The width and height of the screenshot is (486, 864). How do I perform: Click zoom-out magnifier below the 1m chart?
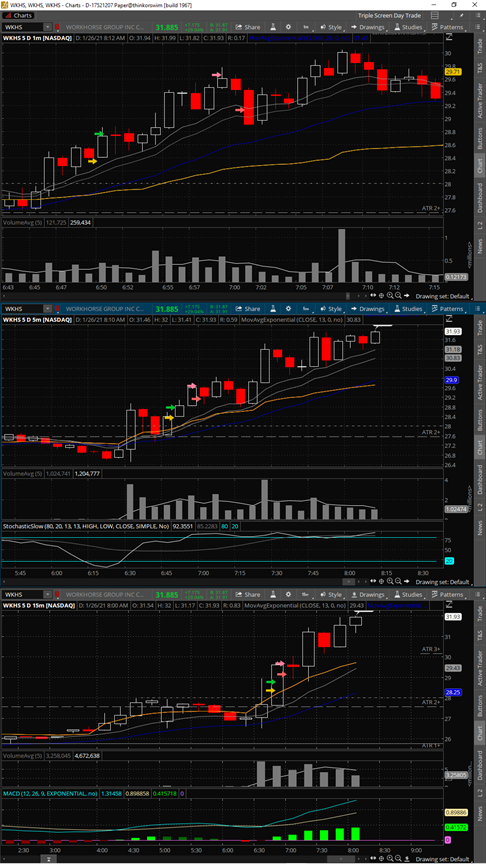[398, 296]
